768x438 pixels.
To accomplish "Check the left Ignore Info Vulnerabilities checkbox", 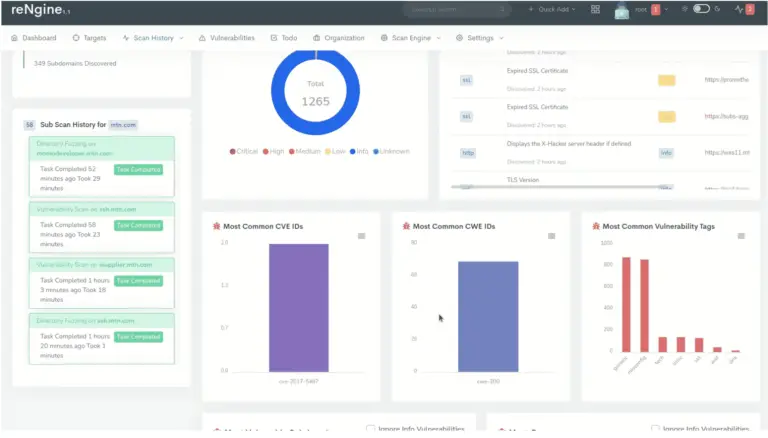I will (x=370, y=429).
